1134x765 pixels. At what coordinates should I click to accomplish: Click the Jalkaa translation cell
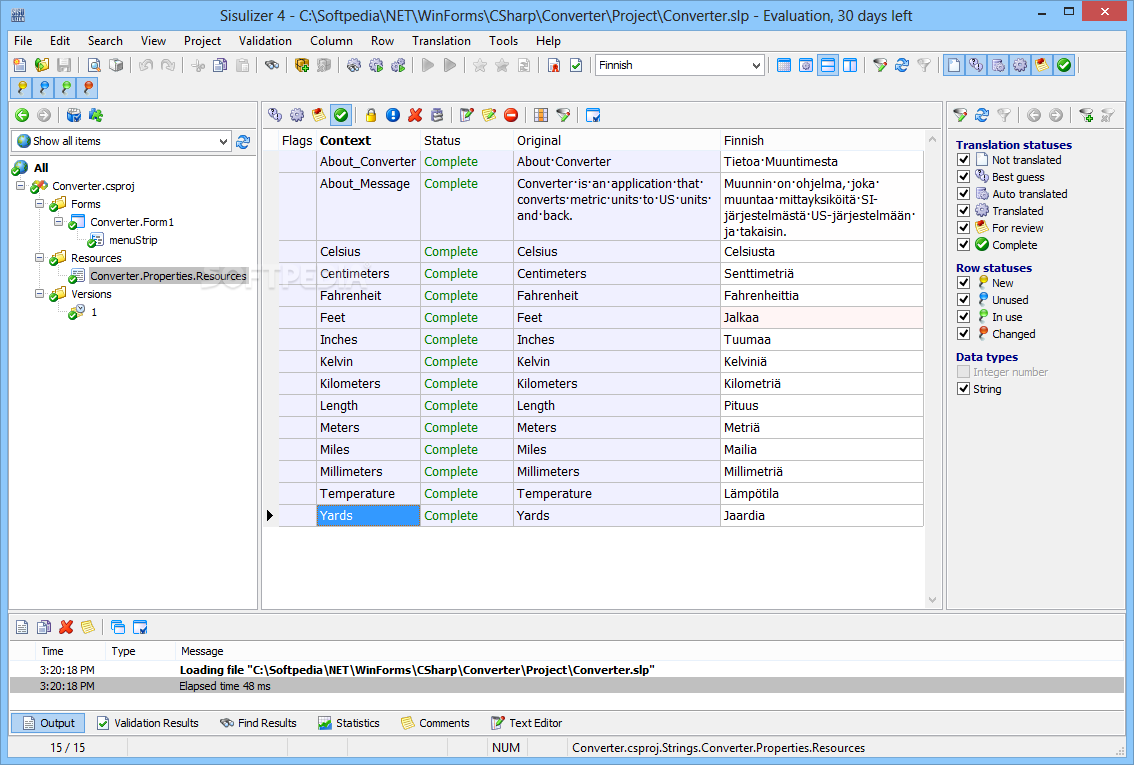822,317
